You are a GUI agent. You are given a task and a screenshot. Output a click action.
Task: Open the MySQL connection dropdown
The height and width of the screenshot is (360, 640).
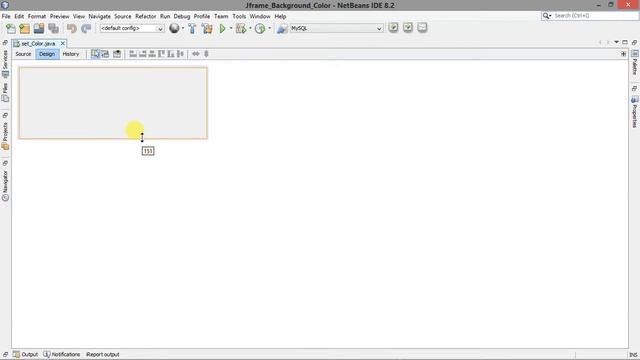click(336, 28)
